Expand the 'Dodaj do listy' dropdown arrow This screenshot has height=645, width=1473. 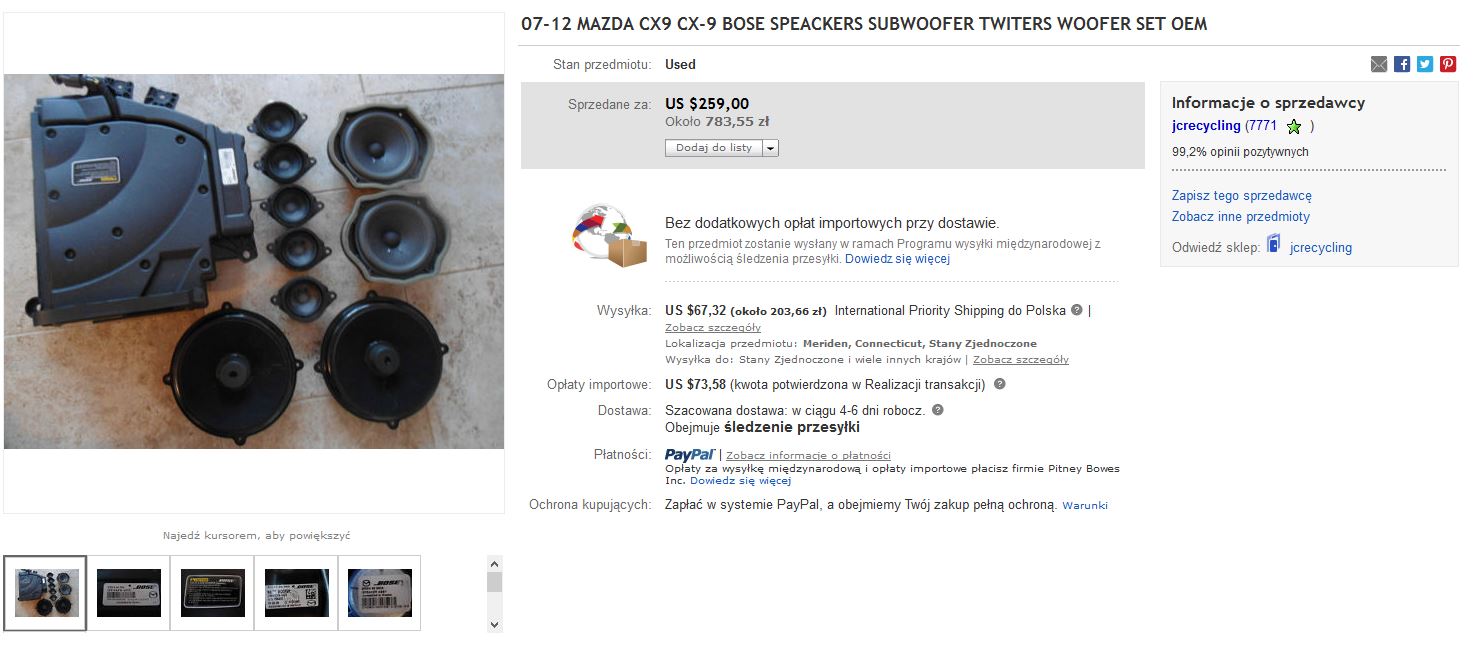[770, 148]
